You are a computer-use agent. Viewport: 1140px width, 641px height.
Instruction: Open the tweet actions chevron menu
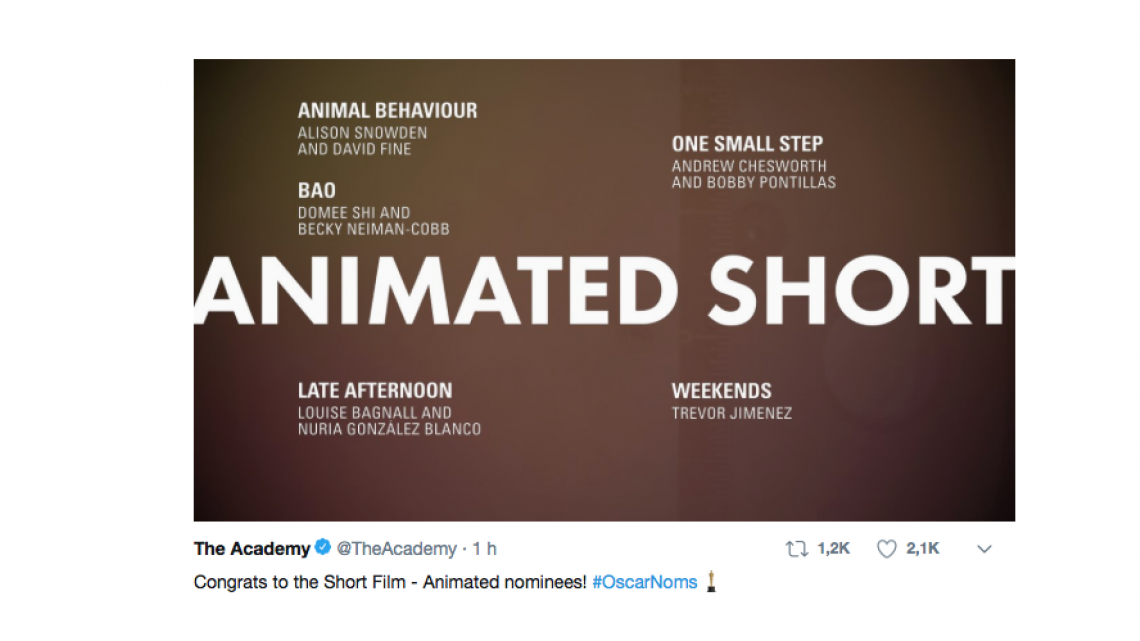(x=985, y=548)
